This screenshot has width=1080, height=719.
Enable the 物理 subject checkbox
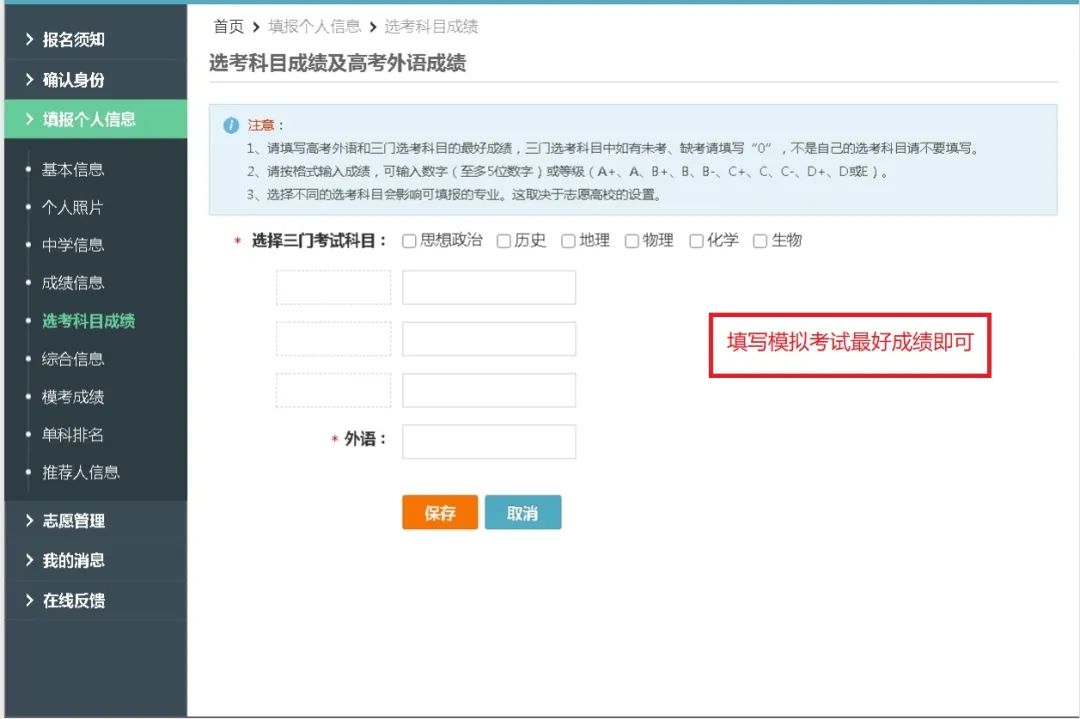coord(632,241)
